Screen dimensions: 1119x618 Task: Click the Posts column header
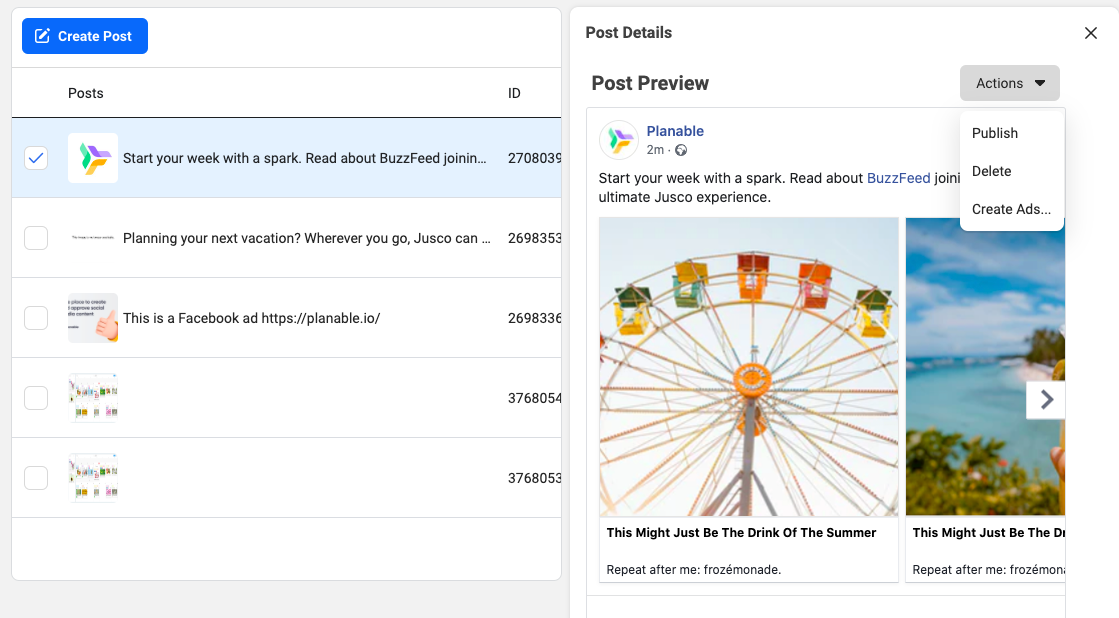point(86,93)
